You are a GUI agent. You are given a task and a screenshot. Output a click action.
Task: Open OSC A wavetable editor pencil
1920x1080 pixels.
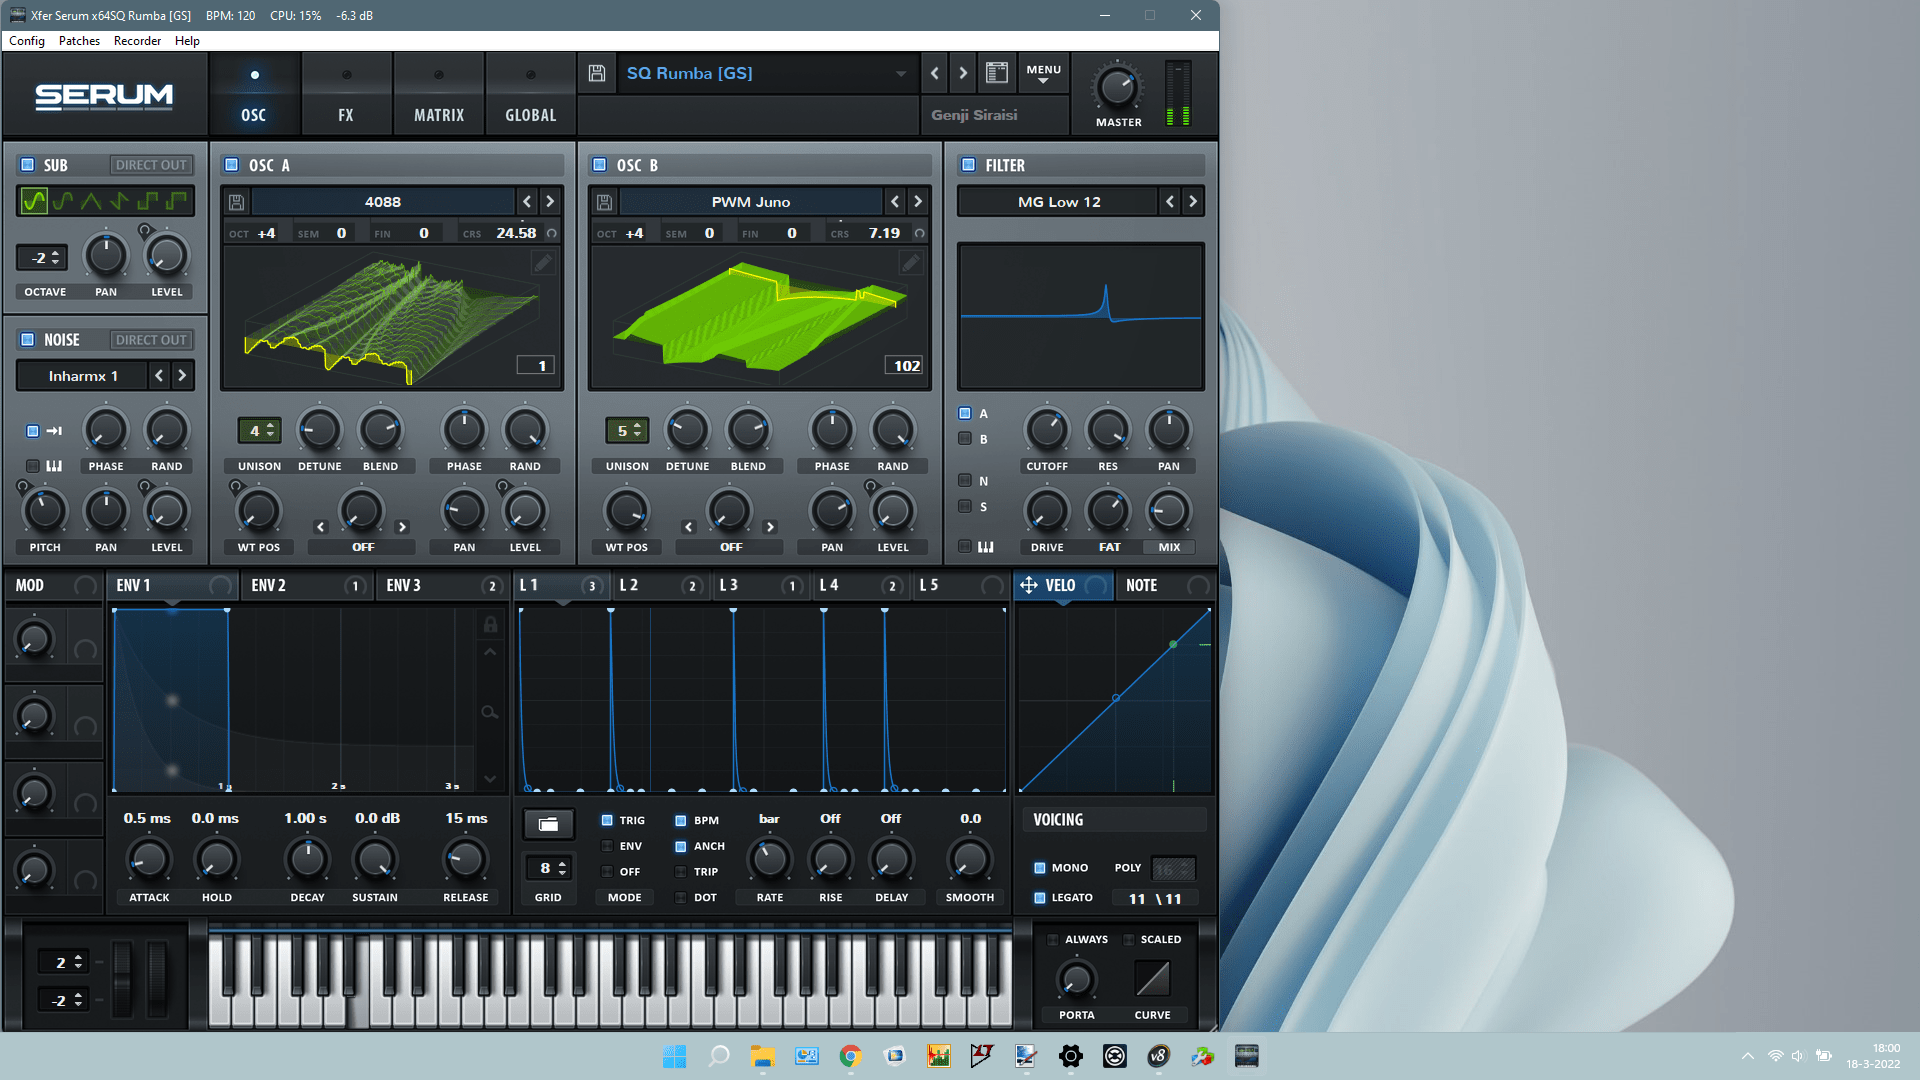click(542, 263)
